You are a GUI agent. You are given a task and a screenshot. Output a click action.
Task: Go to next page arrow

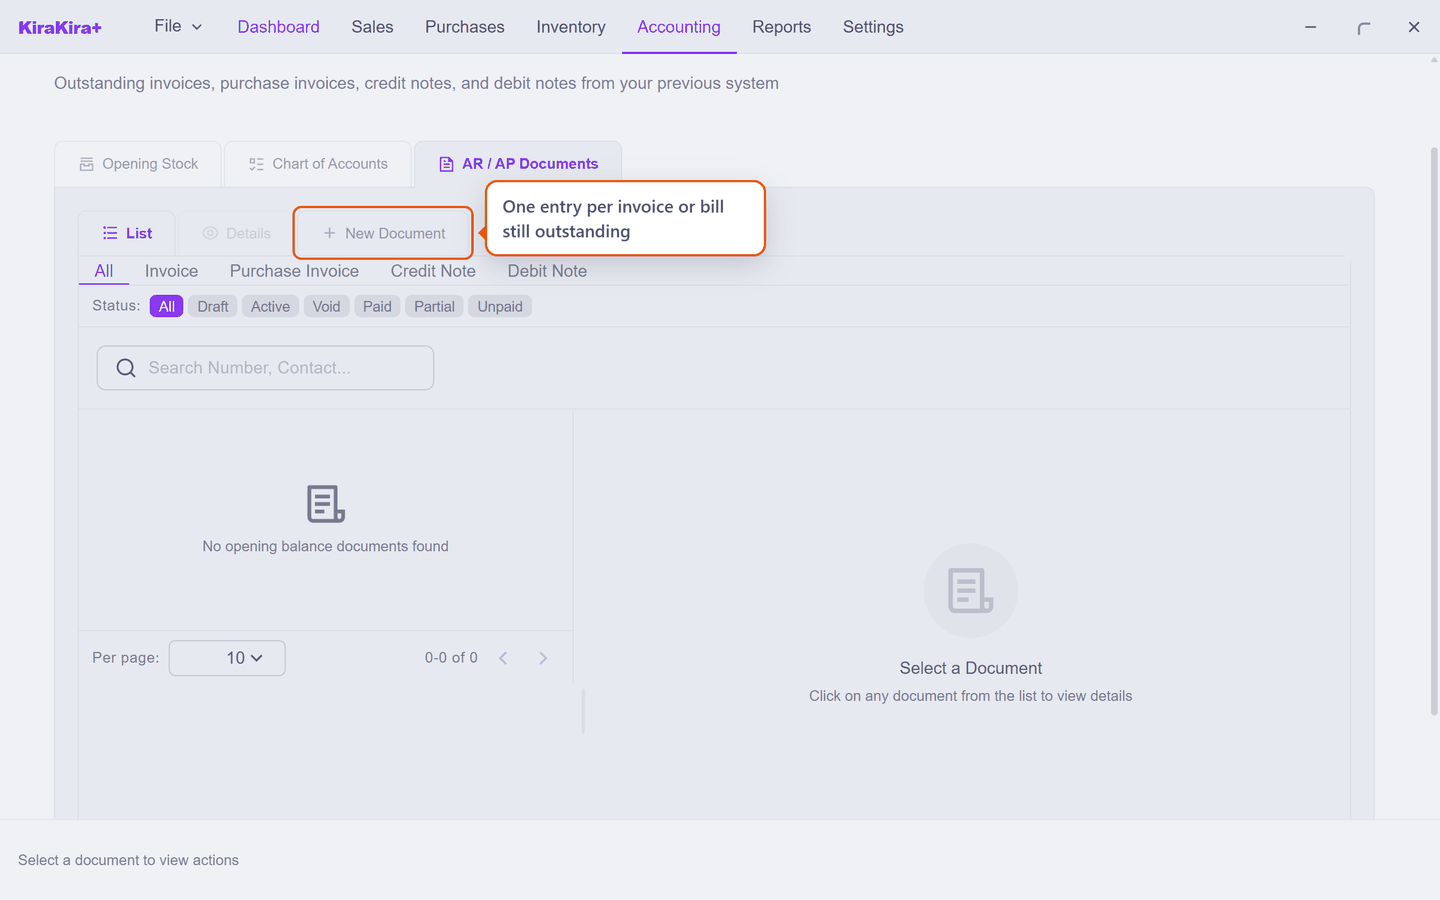tap(543, 658)
